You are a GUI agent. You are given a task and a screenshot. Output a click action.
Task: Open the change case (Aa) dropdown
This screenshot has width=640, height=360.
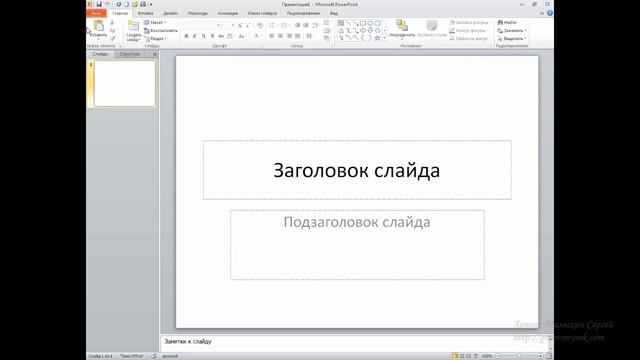(242, 36)
